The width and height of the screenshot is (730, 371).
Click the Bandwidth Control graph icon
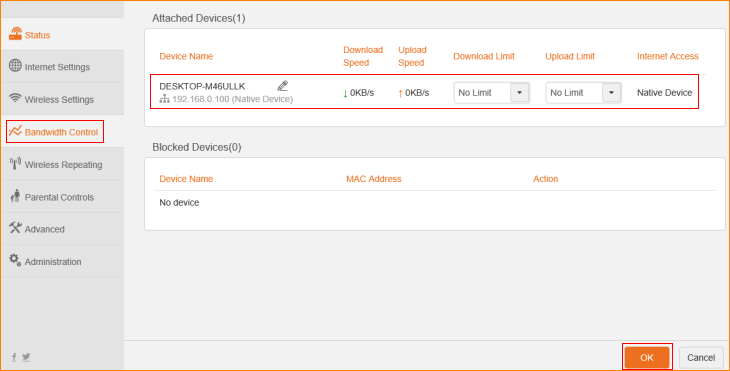click(15, 131)
